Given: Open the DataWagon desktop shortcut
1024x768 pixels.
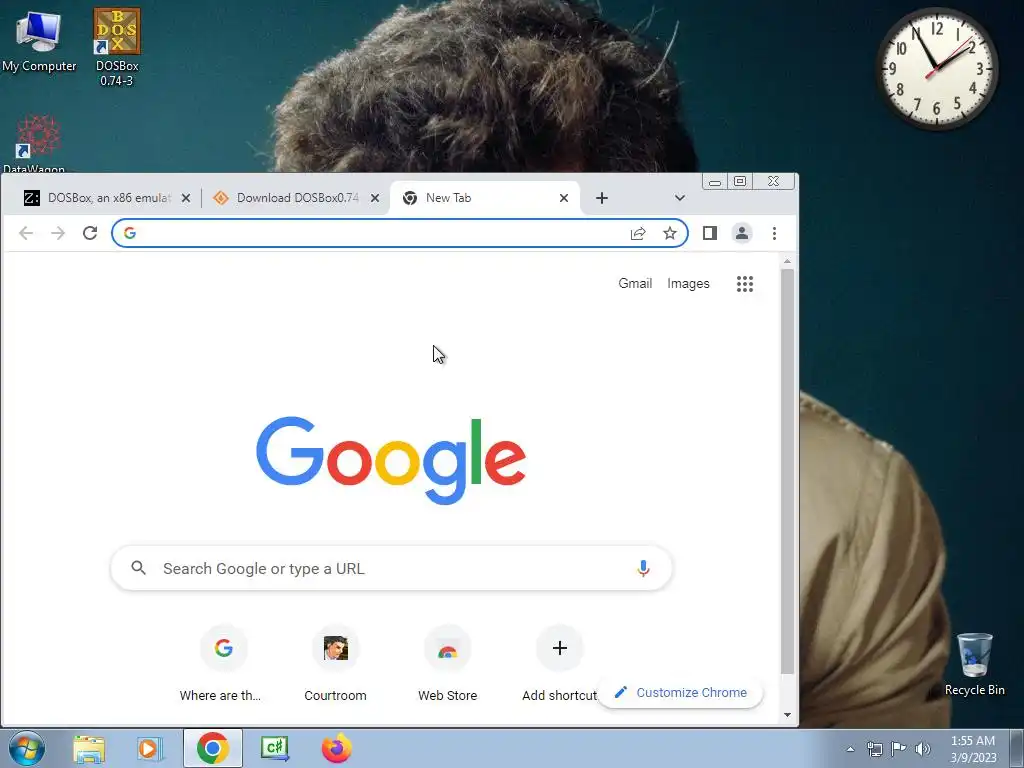Looking at the screenshot, I should [x=35, y=144].
